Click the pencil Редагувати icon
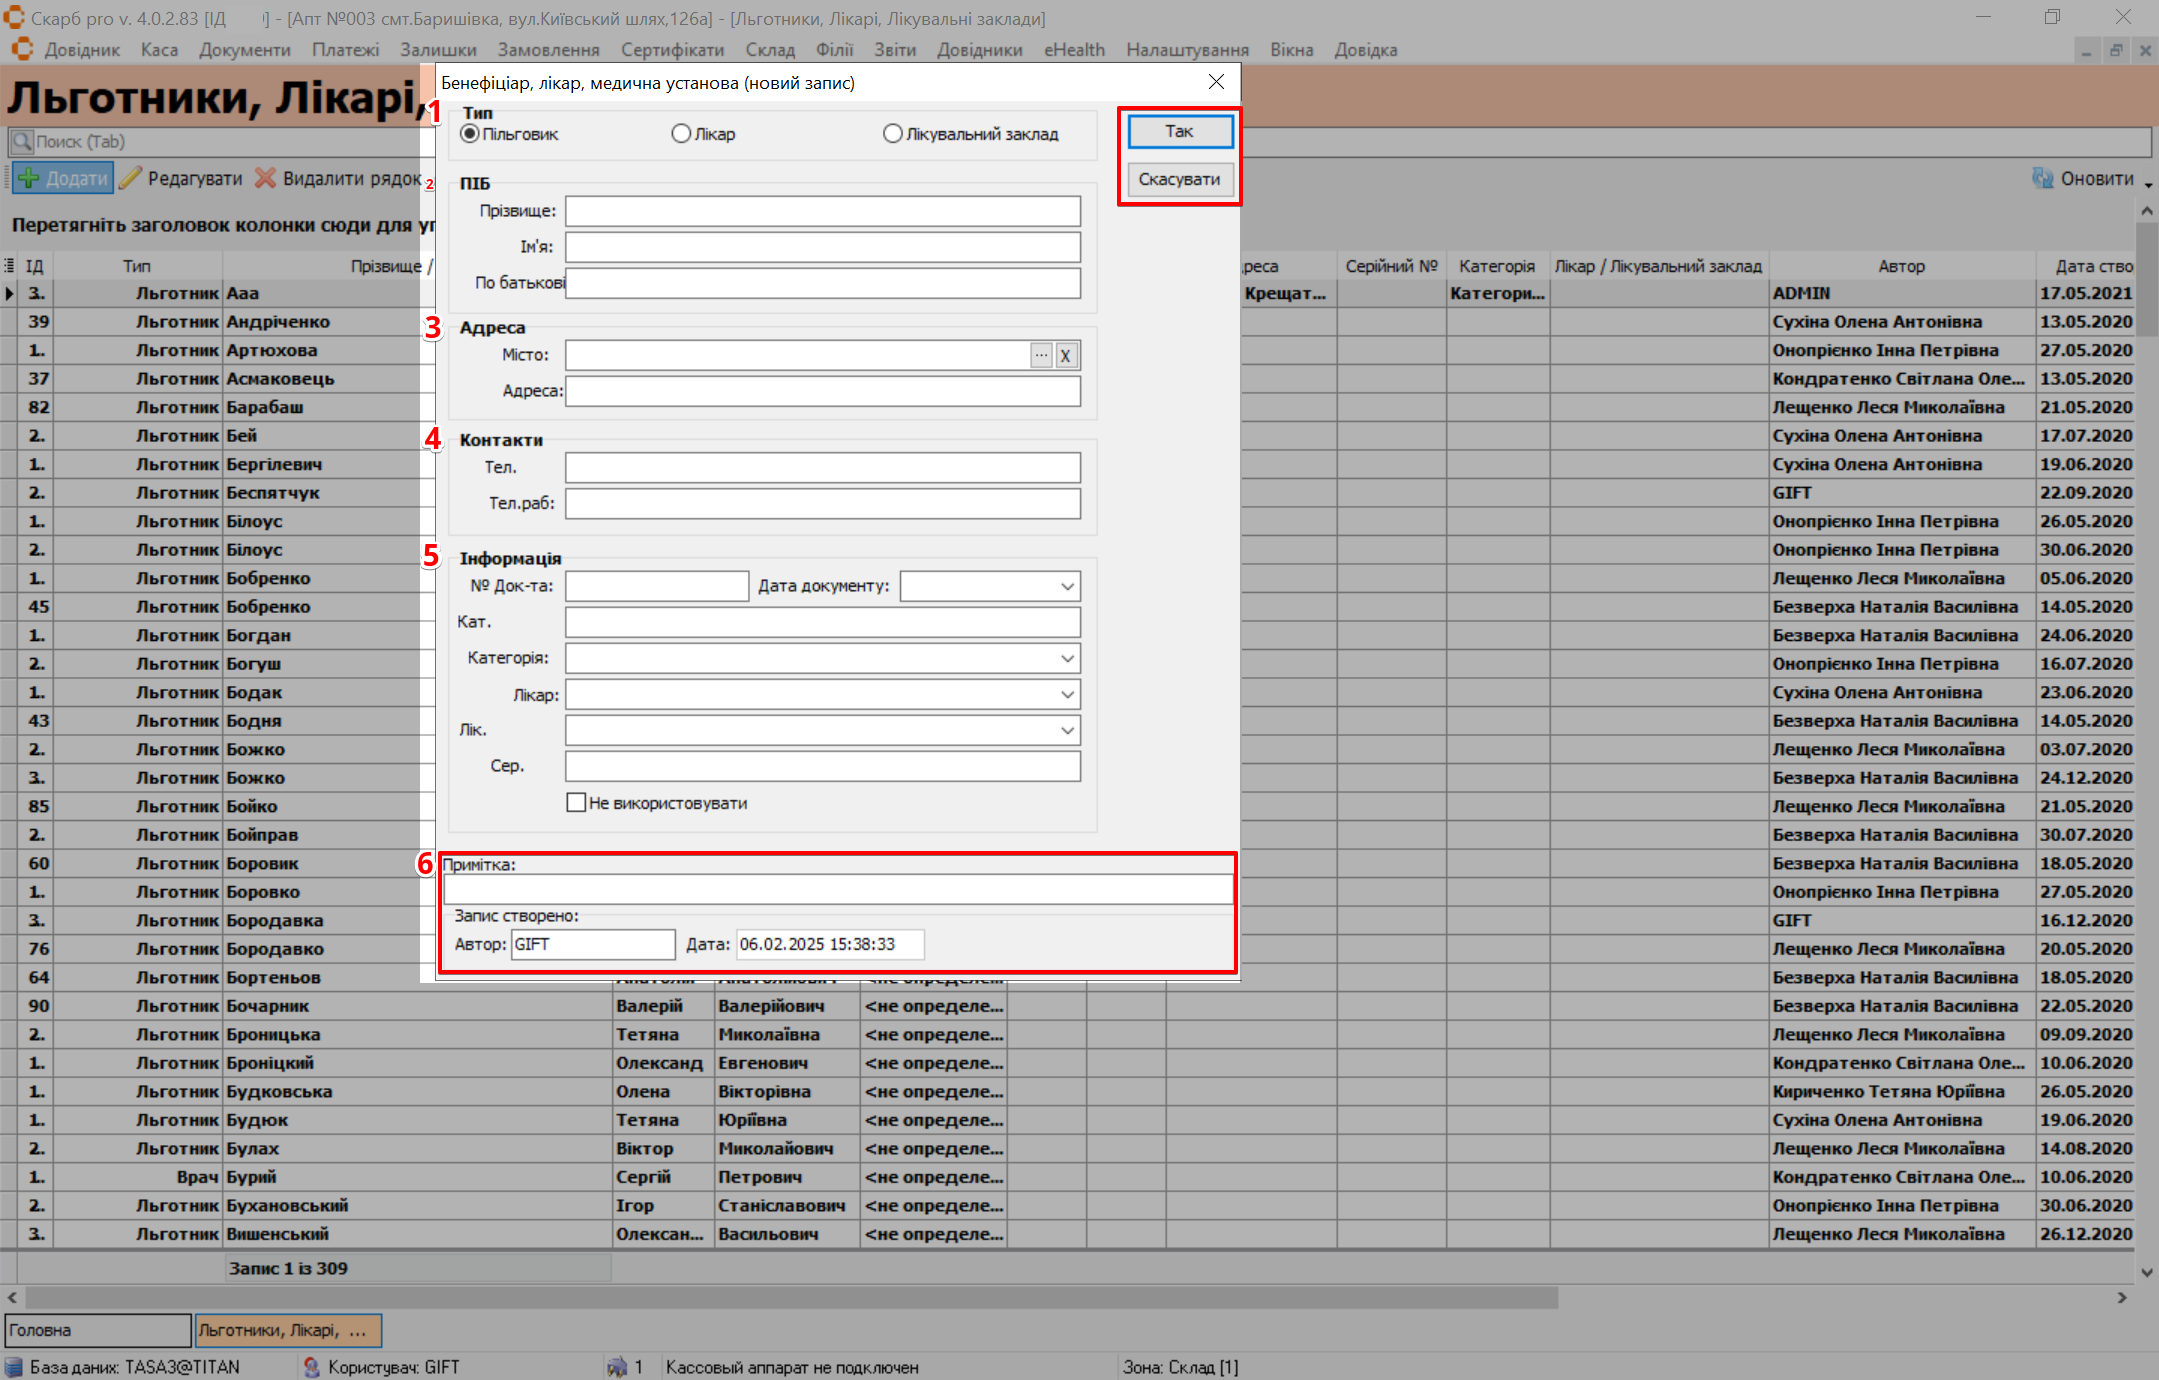2159x1380 pixels. pos(131,178)
